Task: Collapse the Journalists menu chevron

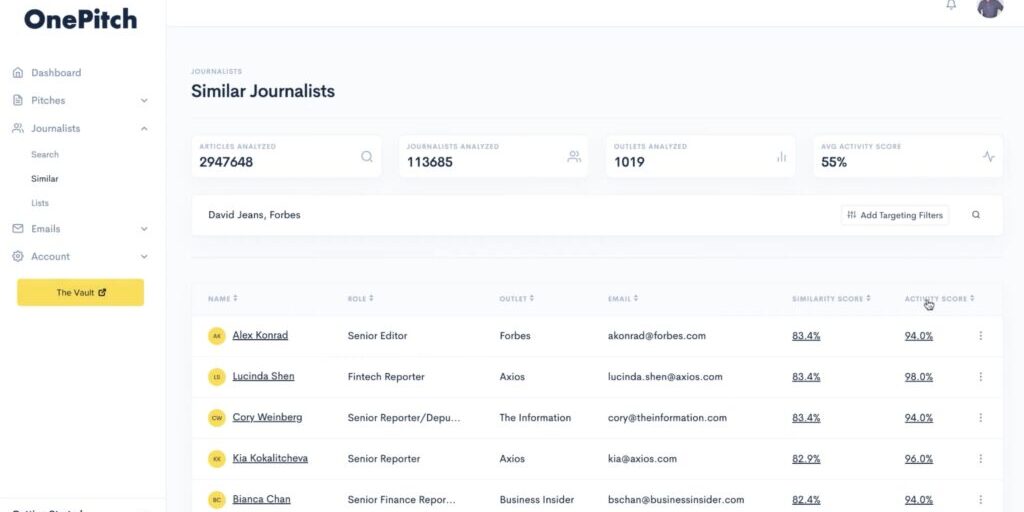Action: coord(144,129)
